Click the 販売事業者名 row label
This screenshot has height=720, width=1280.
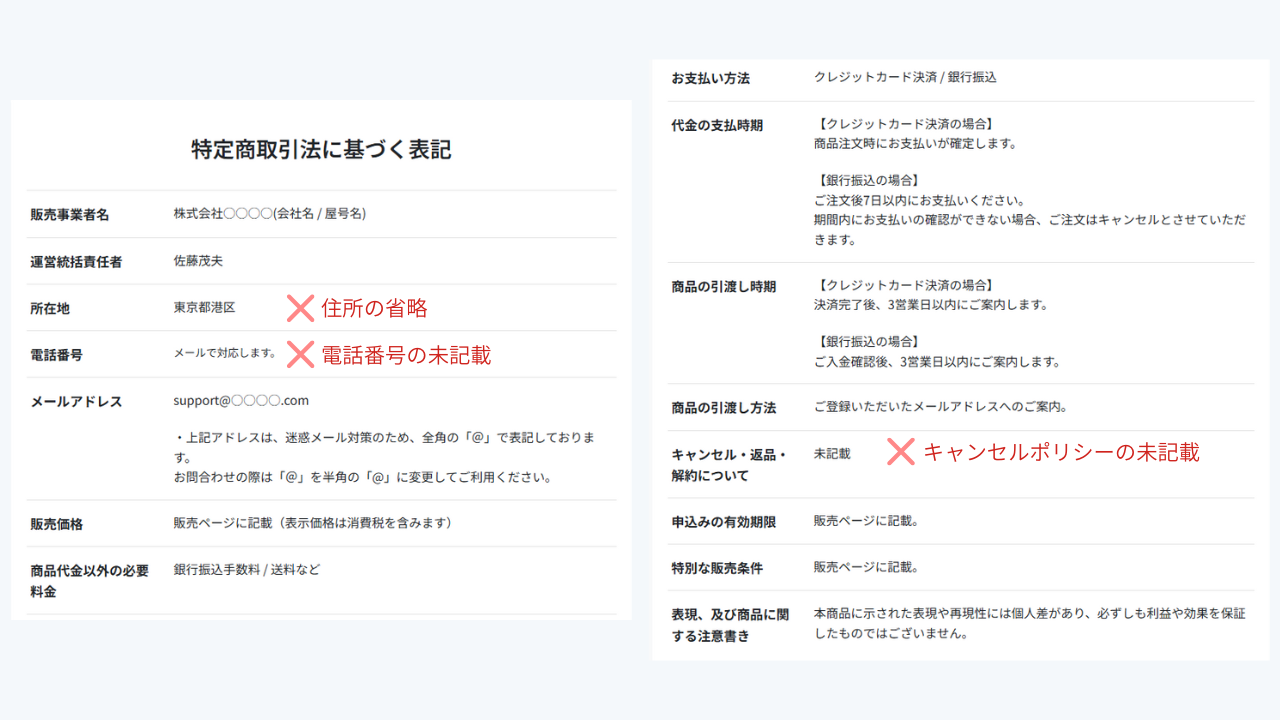(69, 214)
